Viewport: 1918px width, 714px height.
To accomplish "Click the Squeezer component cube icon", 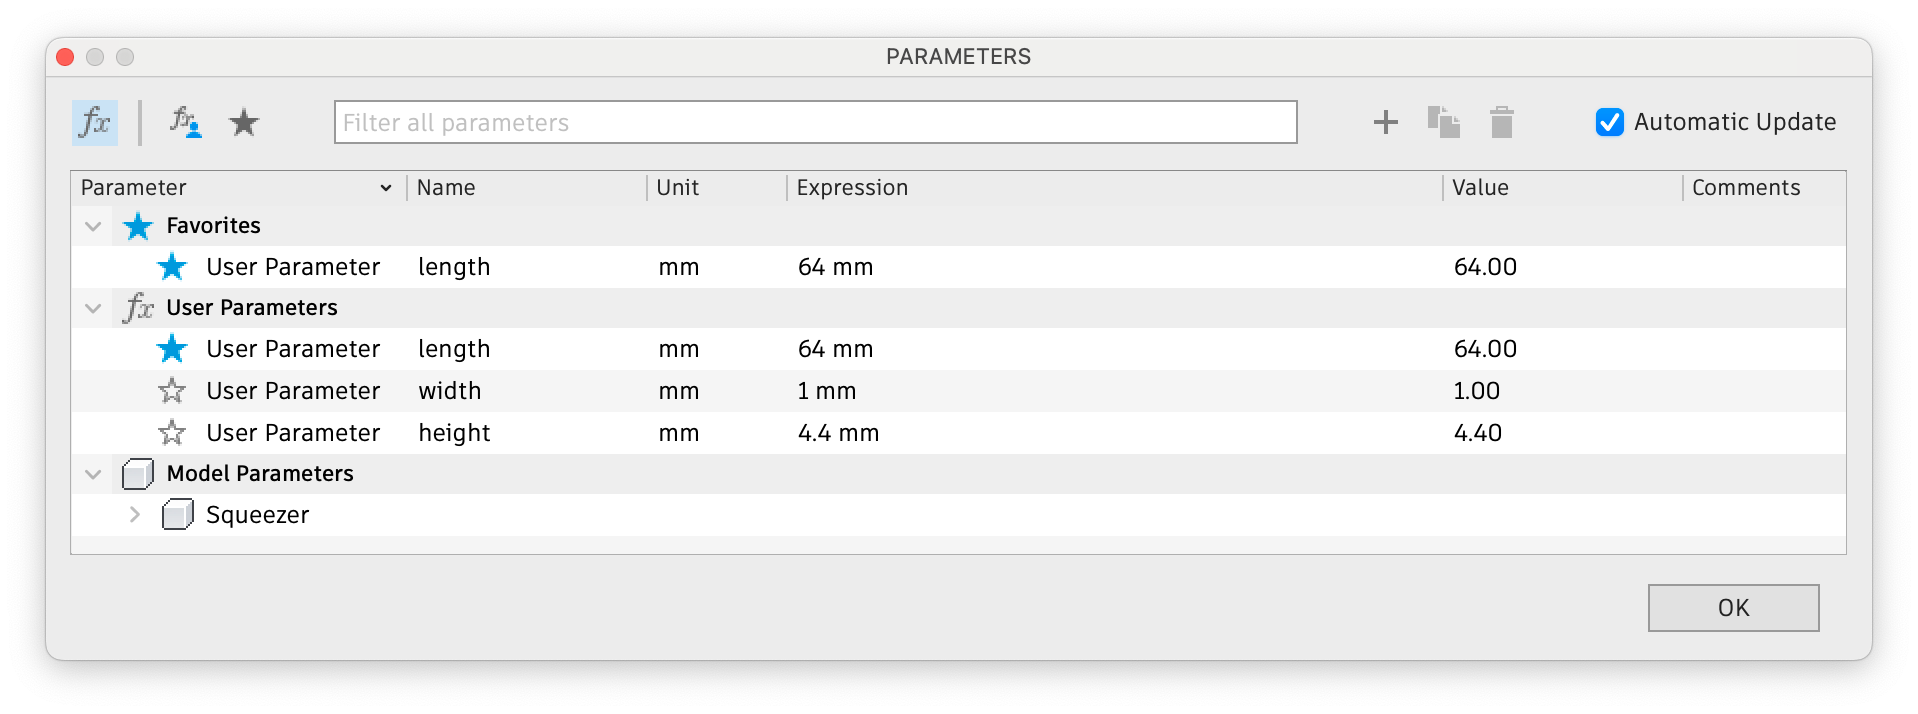I will point(177,515).
